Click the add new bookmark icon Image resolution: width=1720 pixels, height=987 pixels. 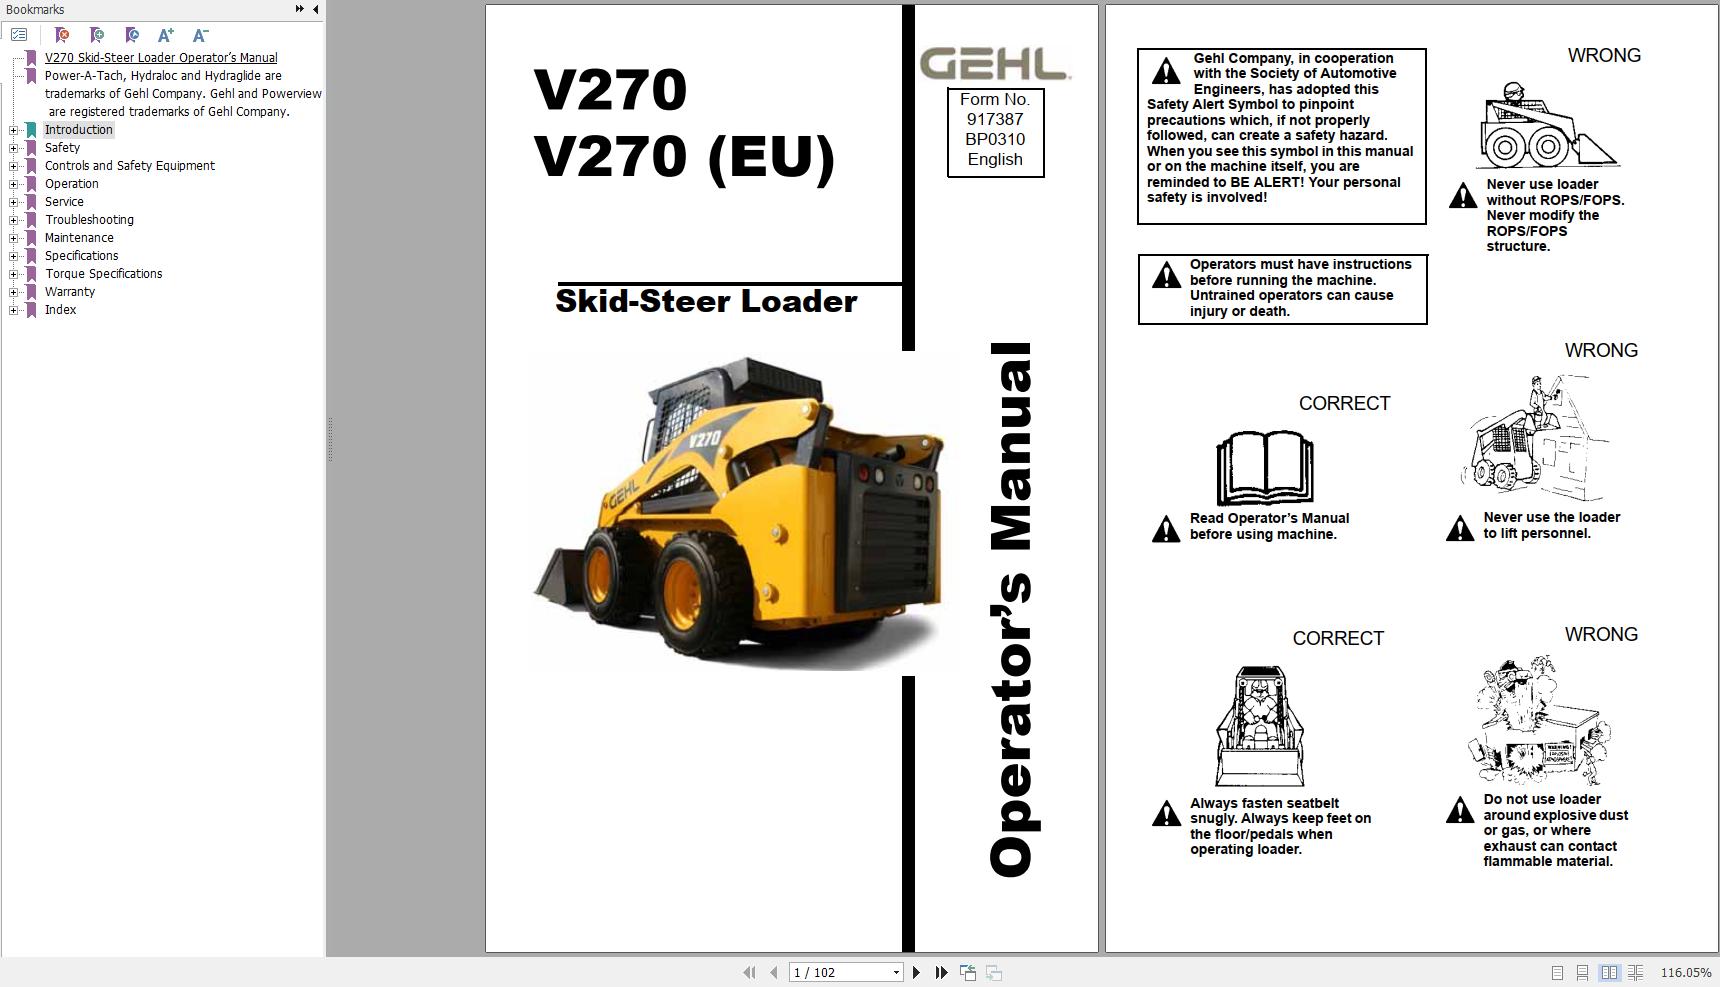click(x=96, y=33)
